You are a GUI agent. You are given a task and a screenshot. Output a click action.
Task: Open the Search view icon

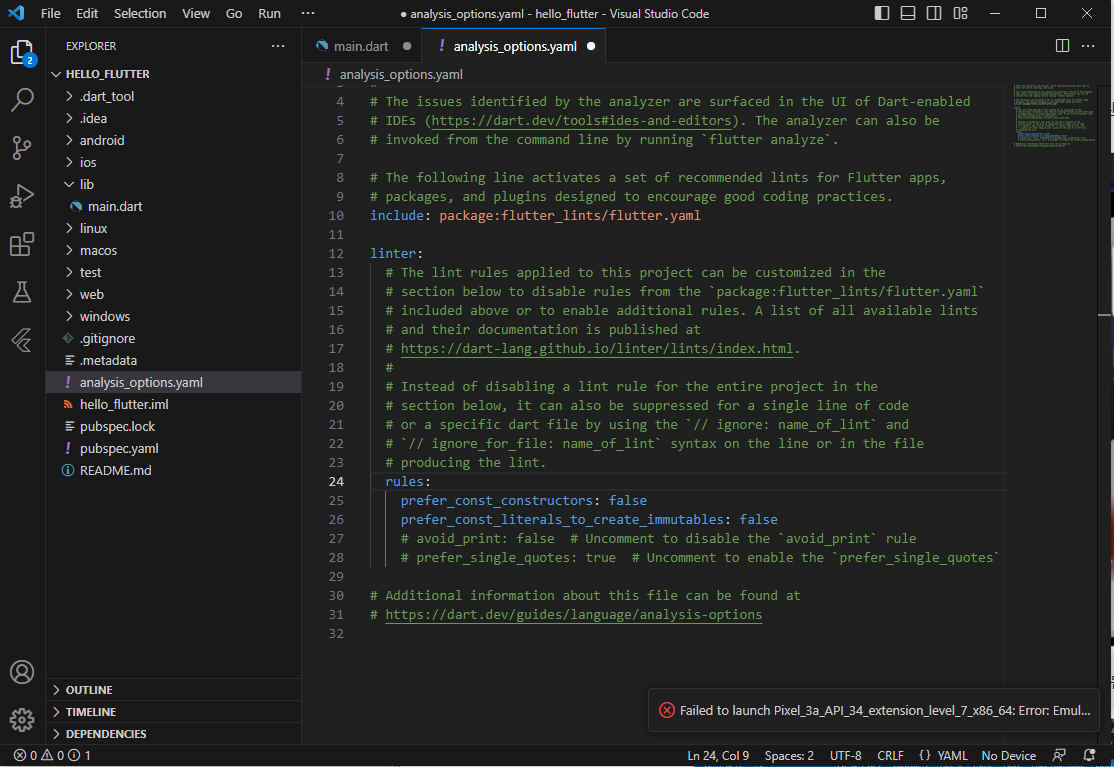(22, 100)
